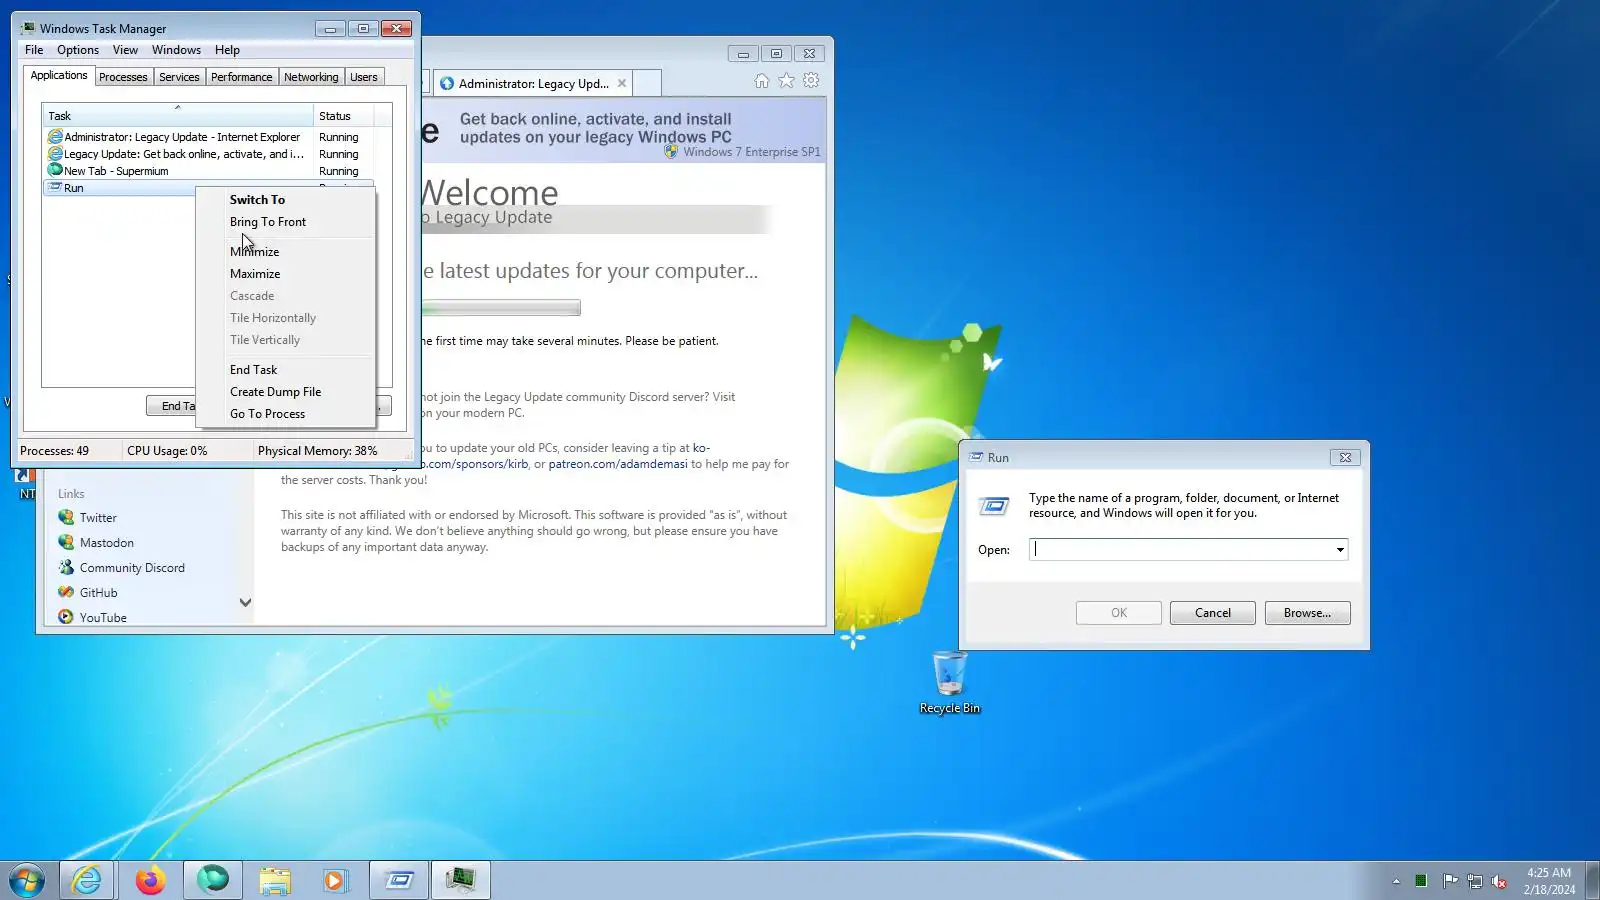
Task: Close the Run dialog with X
Action: (x=1345, y=457)
